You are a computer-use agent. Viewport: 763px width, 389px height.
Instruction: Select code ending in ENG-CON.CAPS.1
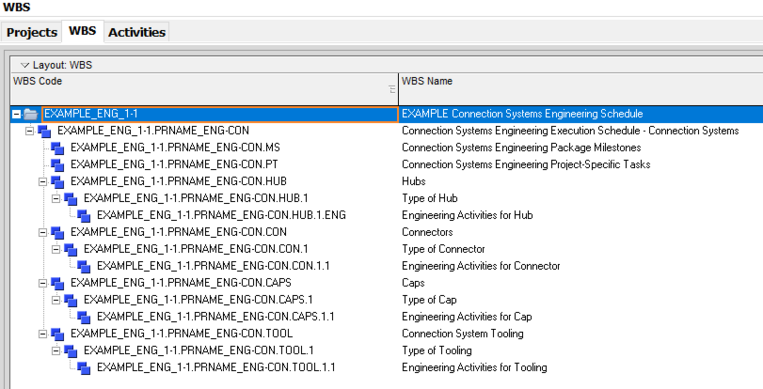coord(199,300)
